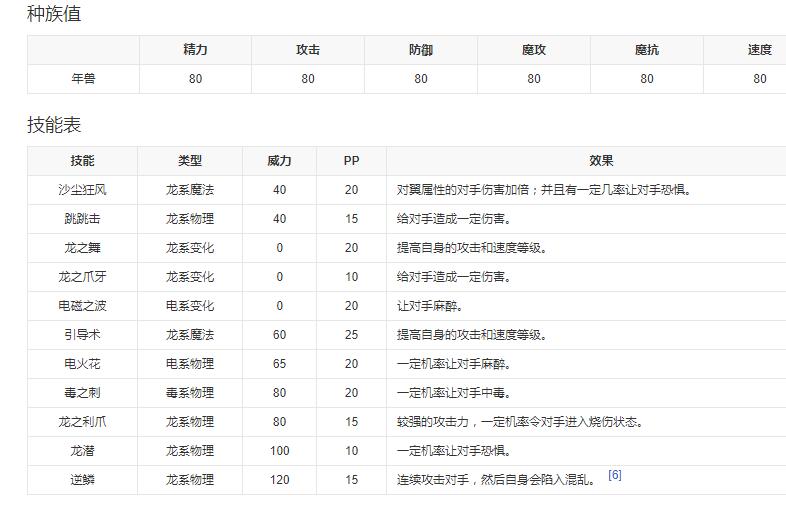Select the 逆鳞 skill name
Image resolution: width=786 pixels, height=506 pixels.
coord(83,480)
